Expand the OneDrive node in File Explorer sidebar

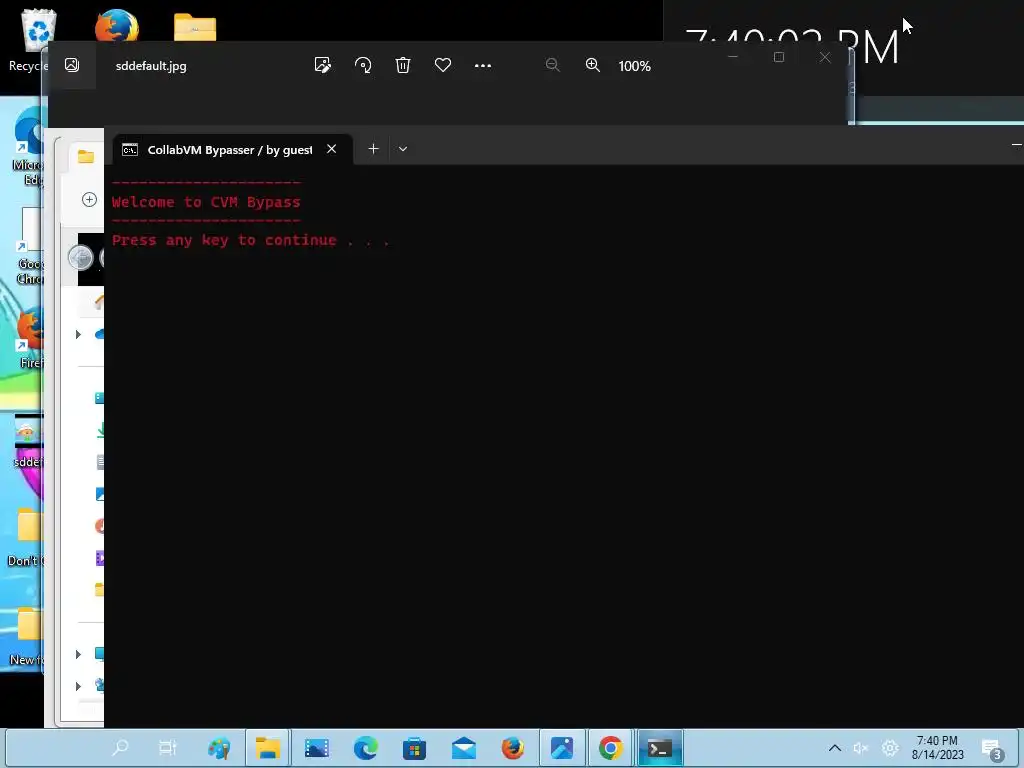click(x=78, y=334)
